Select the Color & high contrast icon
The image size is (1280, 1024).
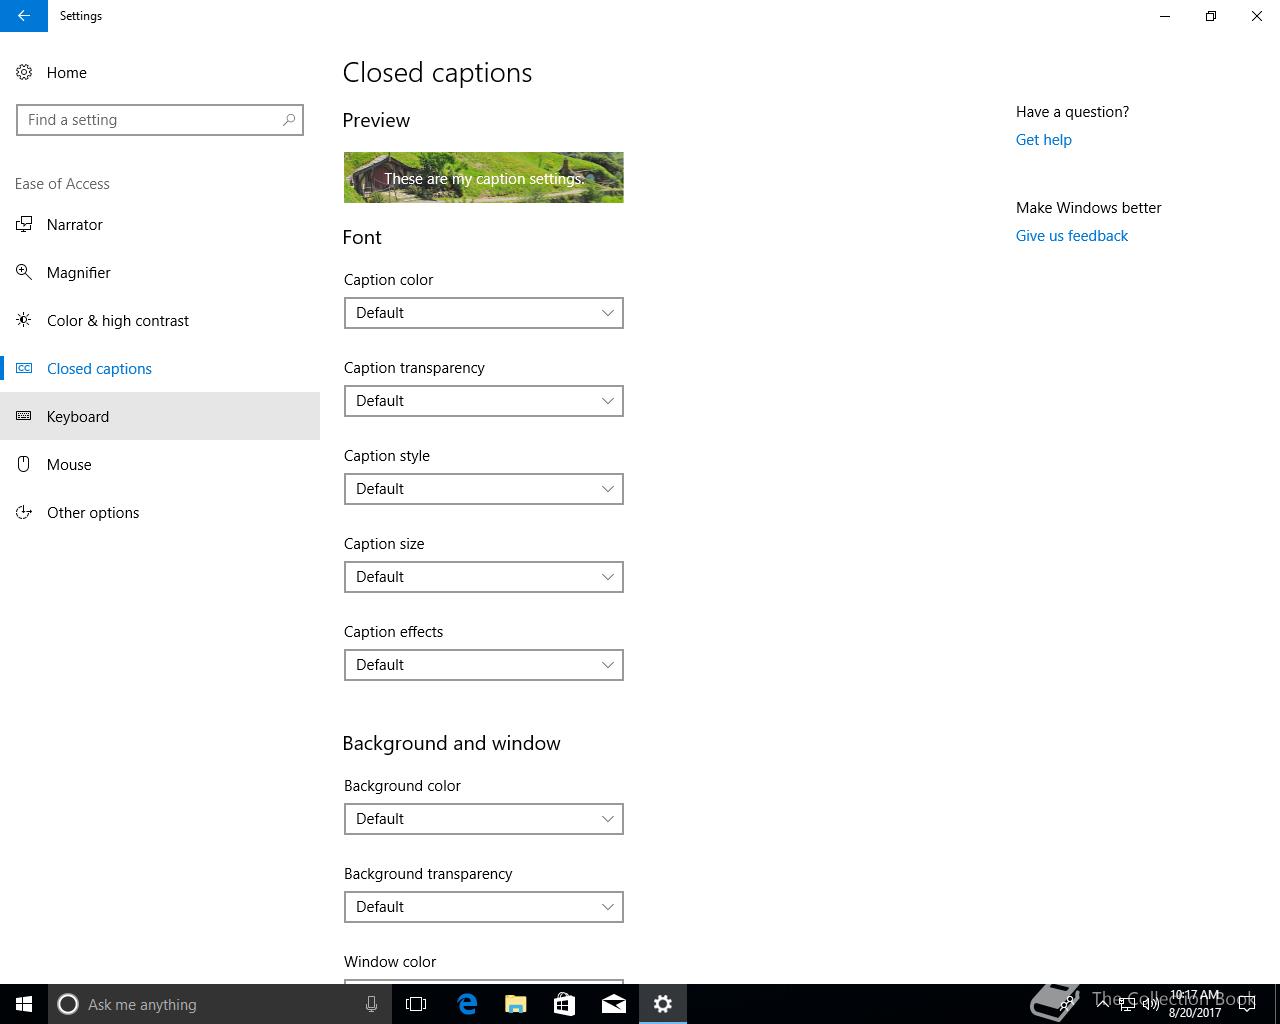tap(24, 320)
